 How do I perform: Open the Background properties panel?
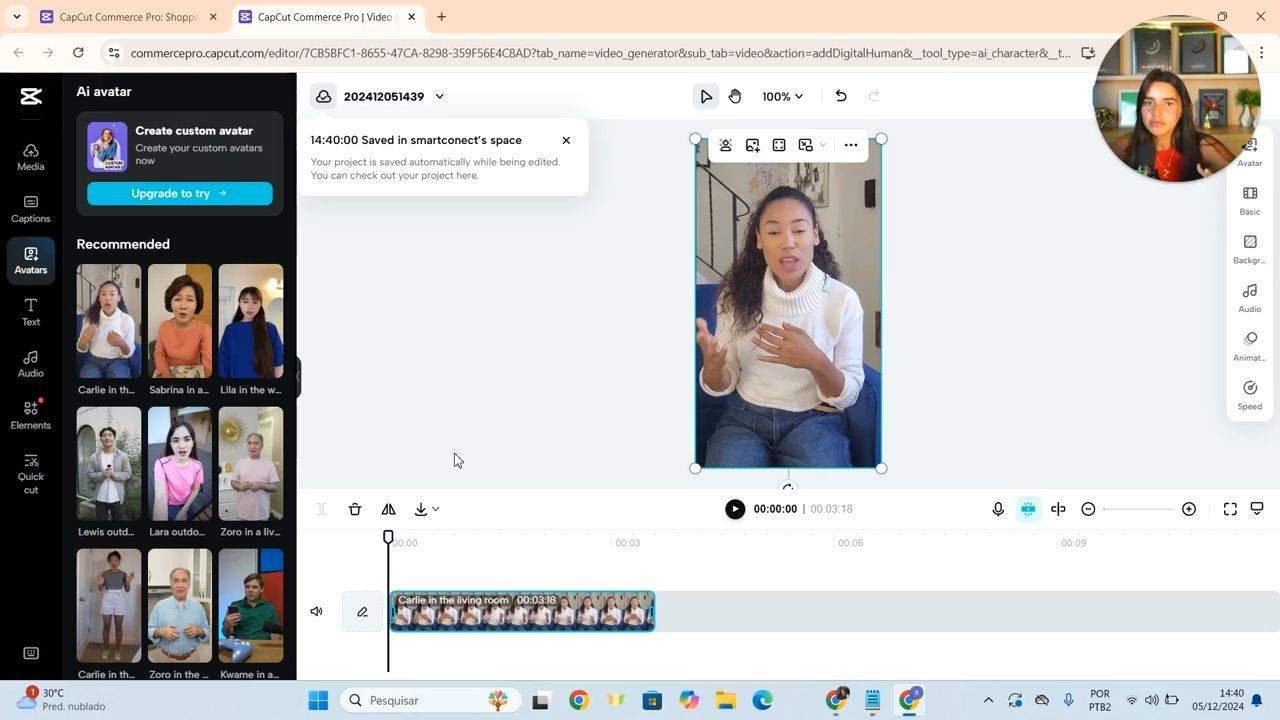(x=1250, y=248)
